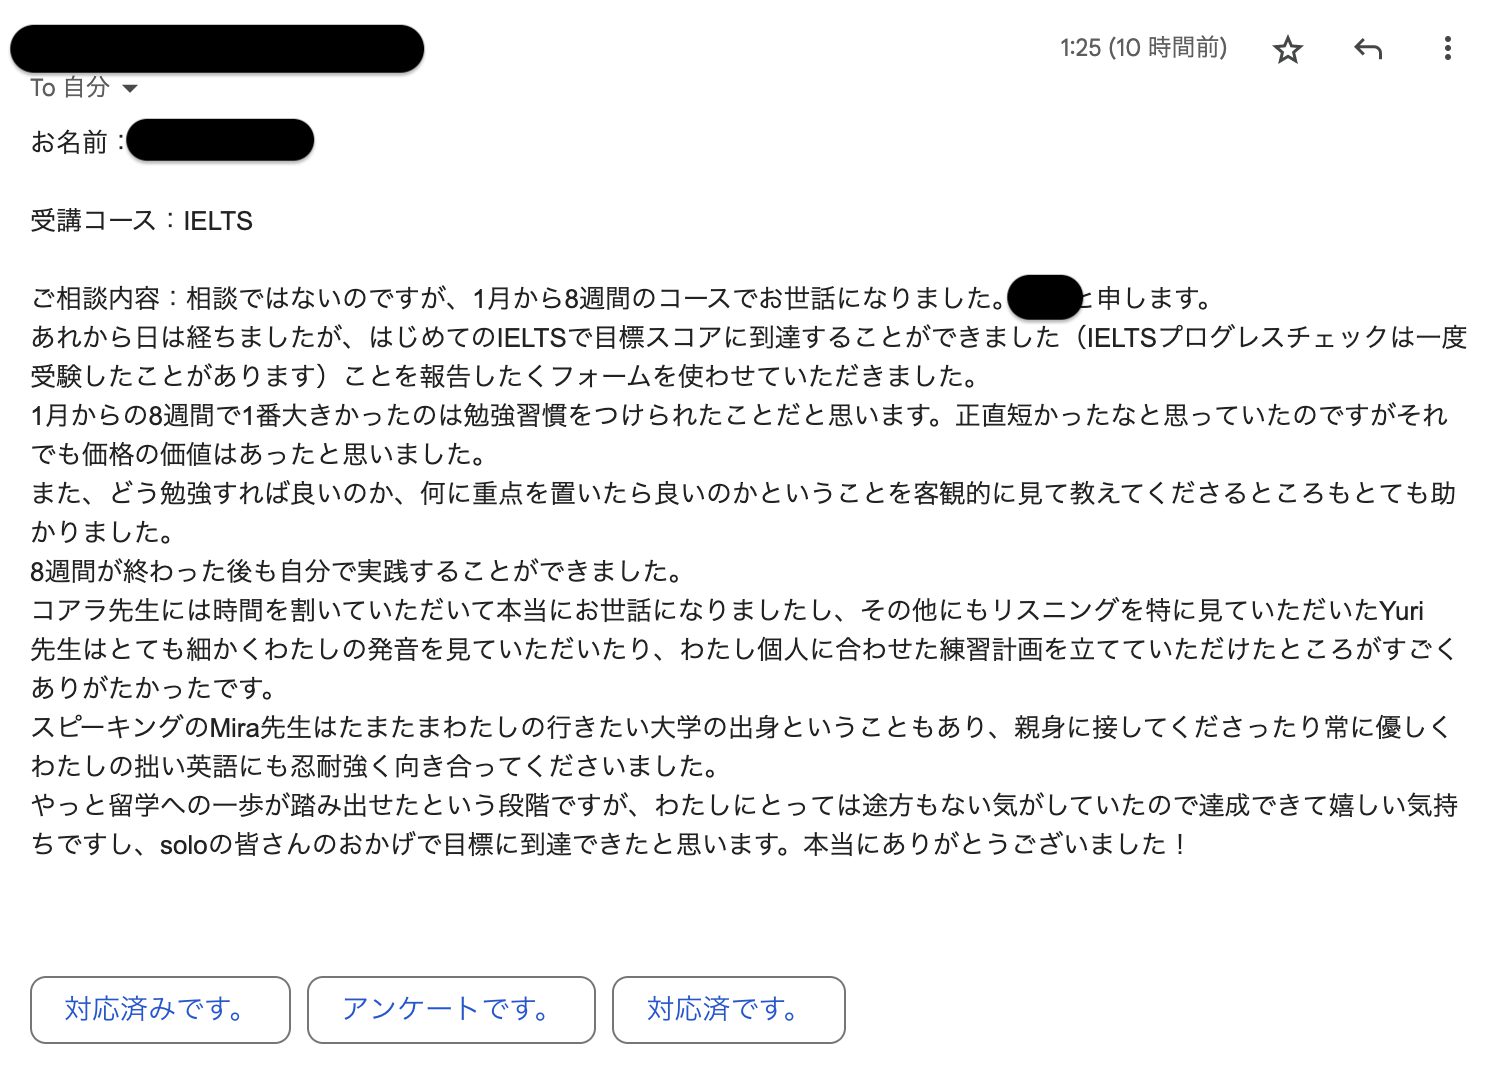Screen dimensions: 1500x1068
Task: Star this email message
Action: pyautogui.click(x=1288, y=49)
